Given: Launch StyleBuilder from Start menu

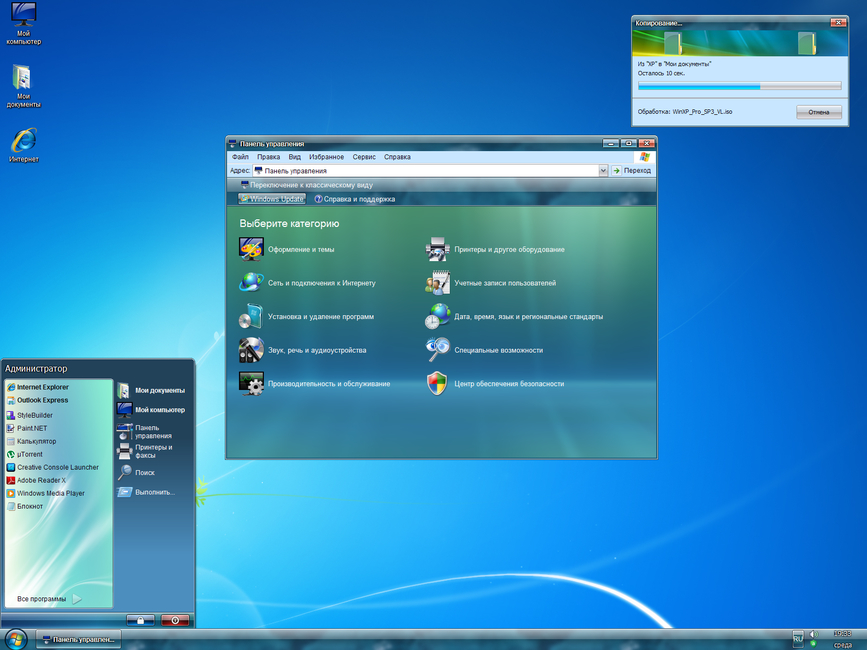Looking at the screenshot, I should (30, 415).
